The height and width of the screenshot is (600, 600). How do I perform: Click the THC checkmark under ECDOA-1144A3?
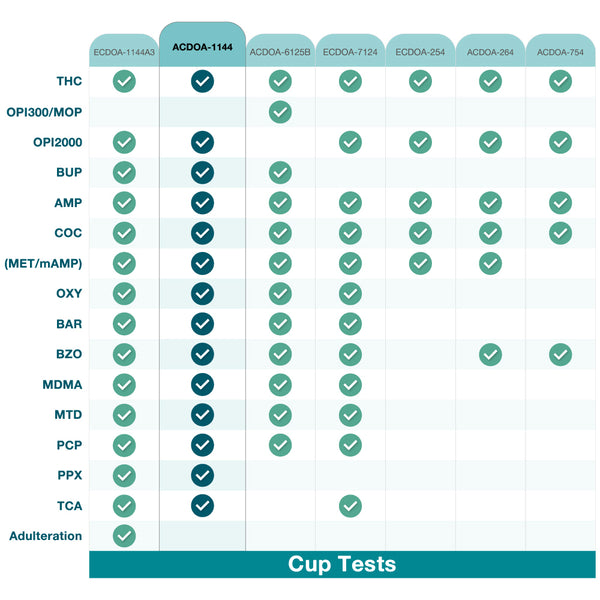(x=124, y=82)
